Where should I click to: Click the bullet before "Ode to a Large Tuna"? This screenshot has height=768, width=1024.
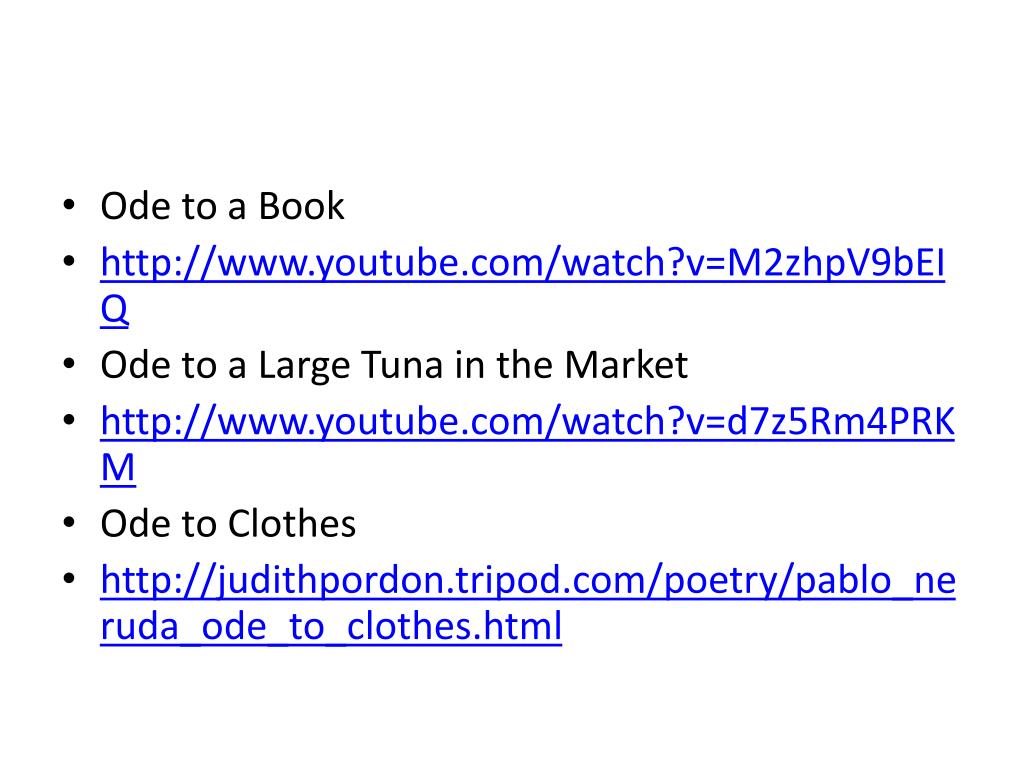[x=69, y=364]
